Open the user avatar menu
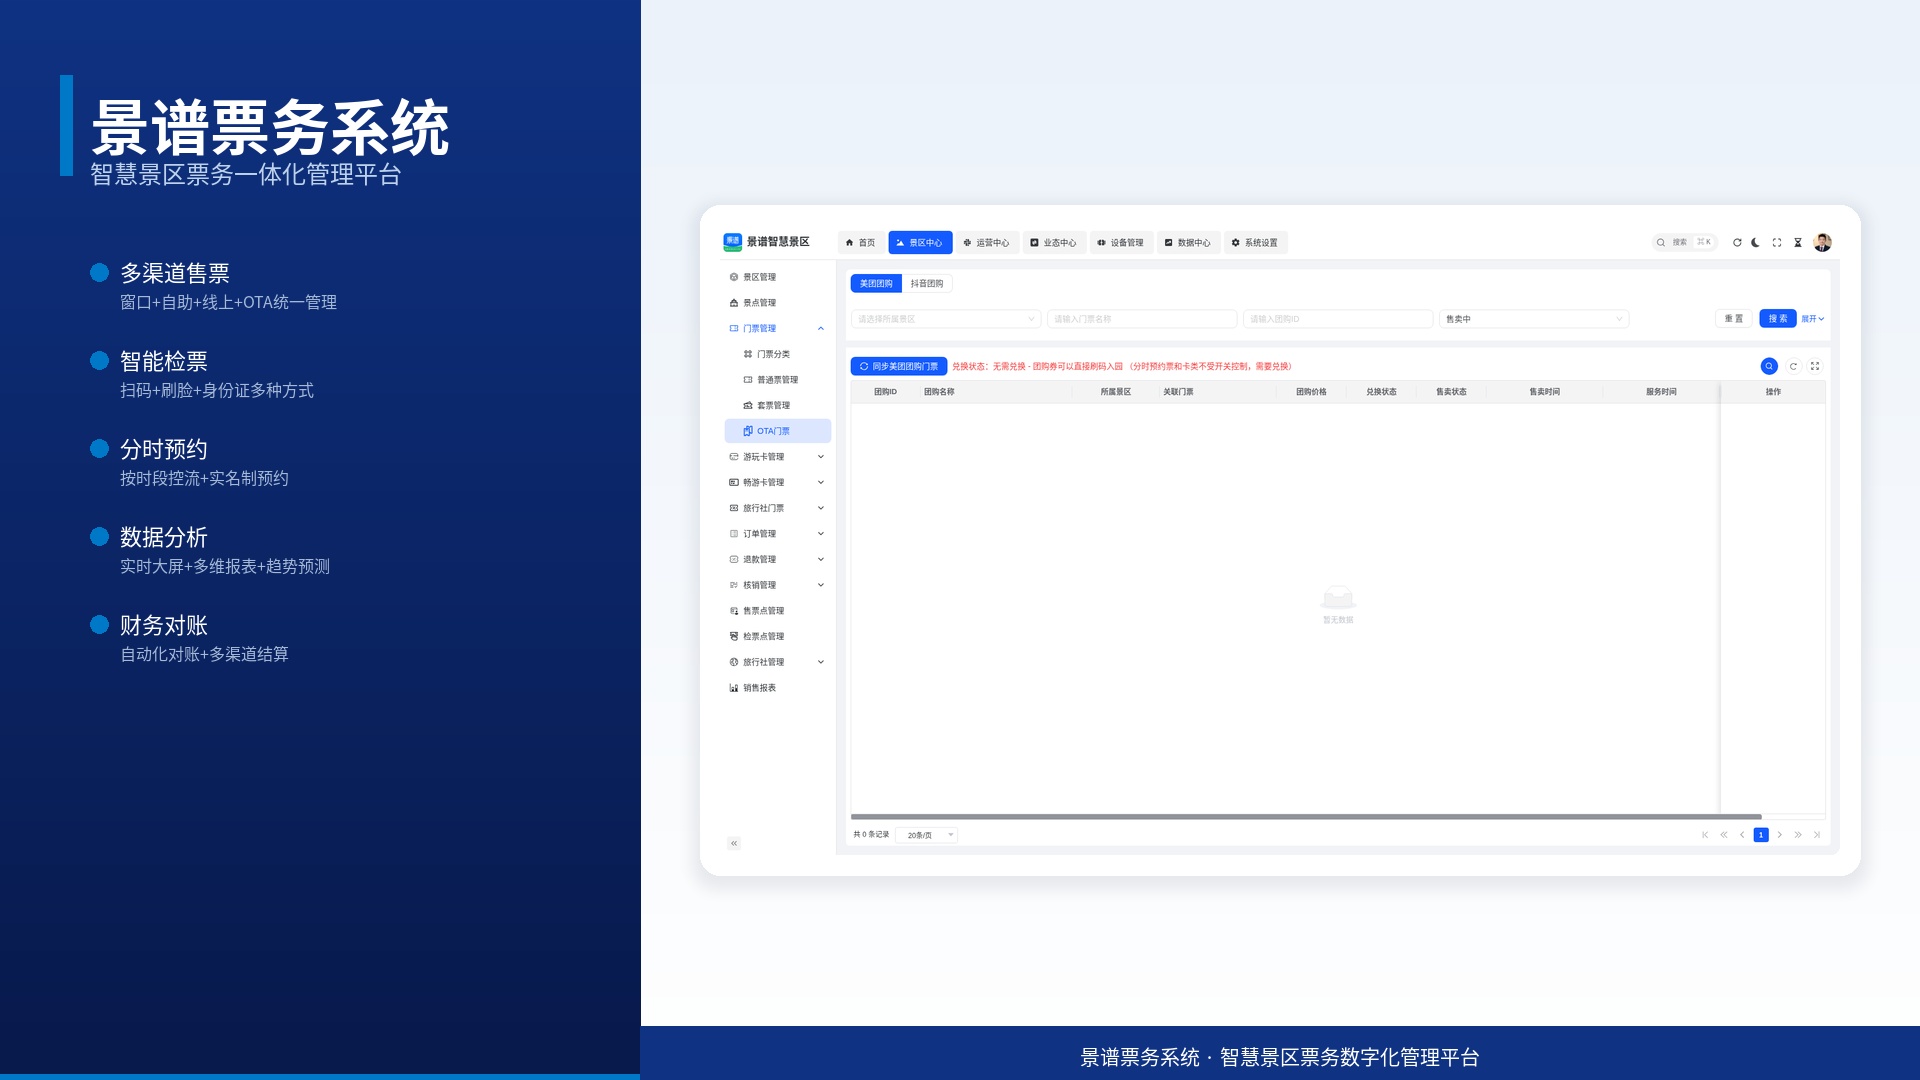 pos(1823,243)
